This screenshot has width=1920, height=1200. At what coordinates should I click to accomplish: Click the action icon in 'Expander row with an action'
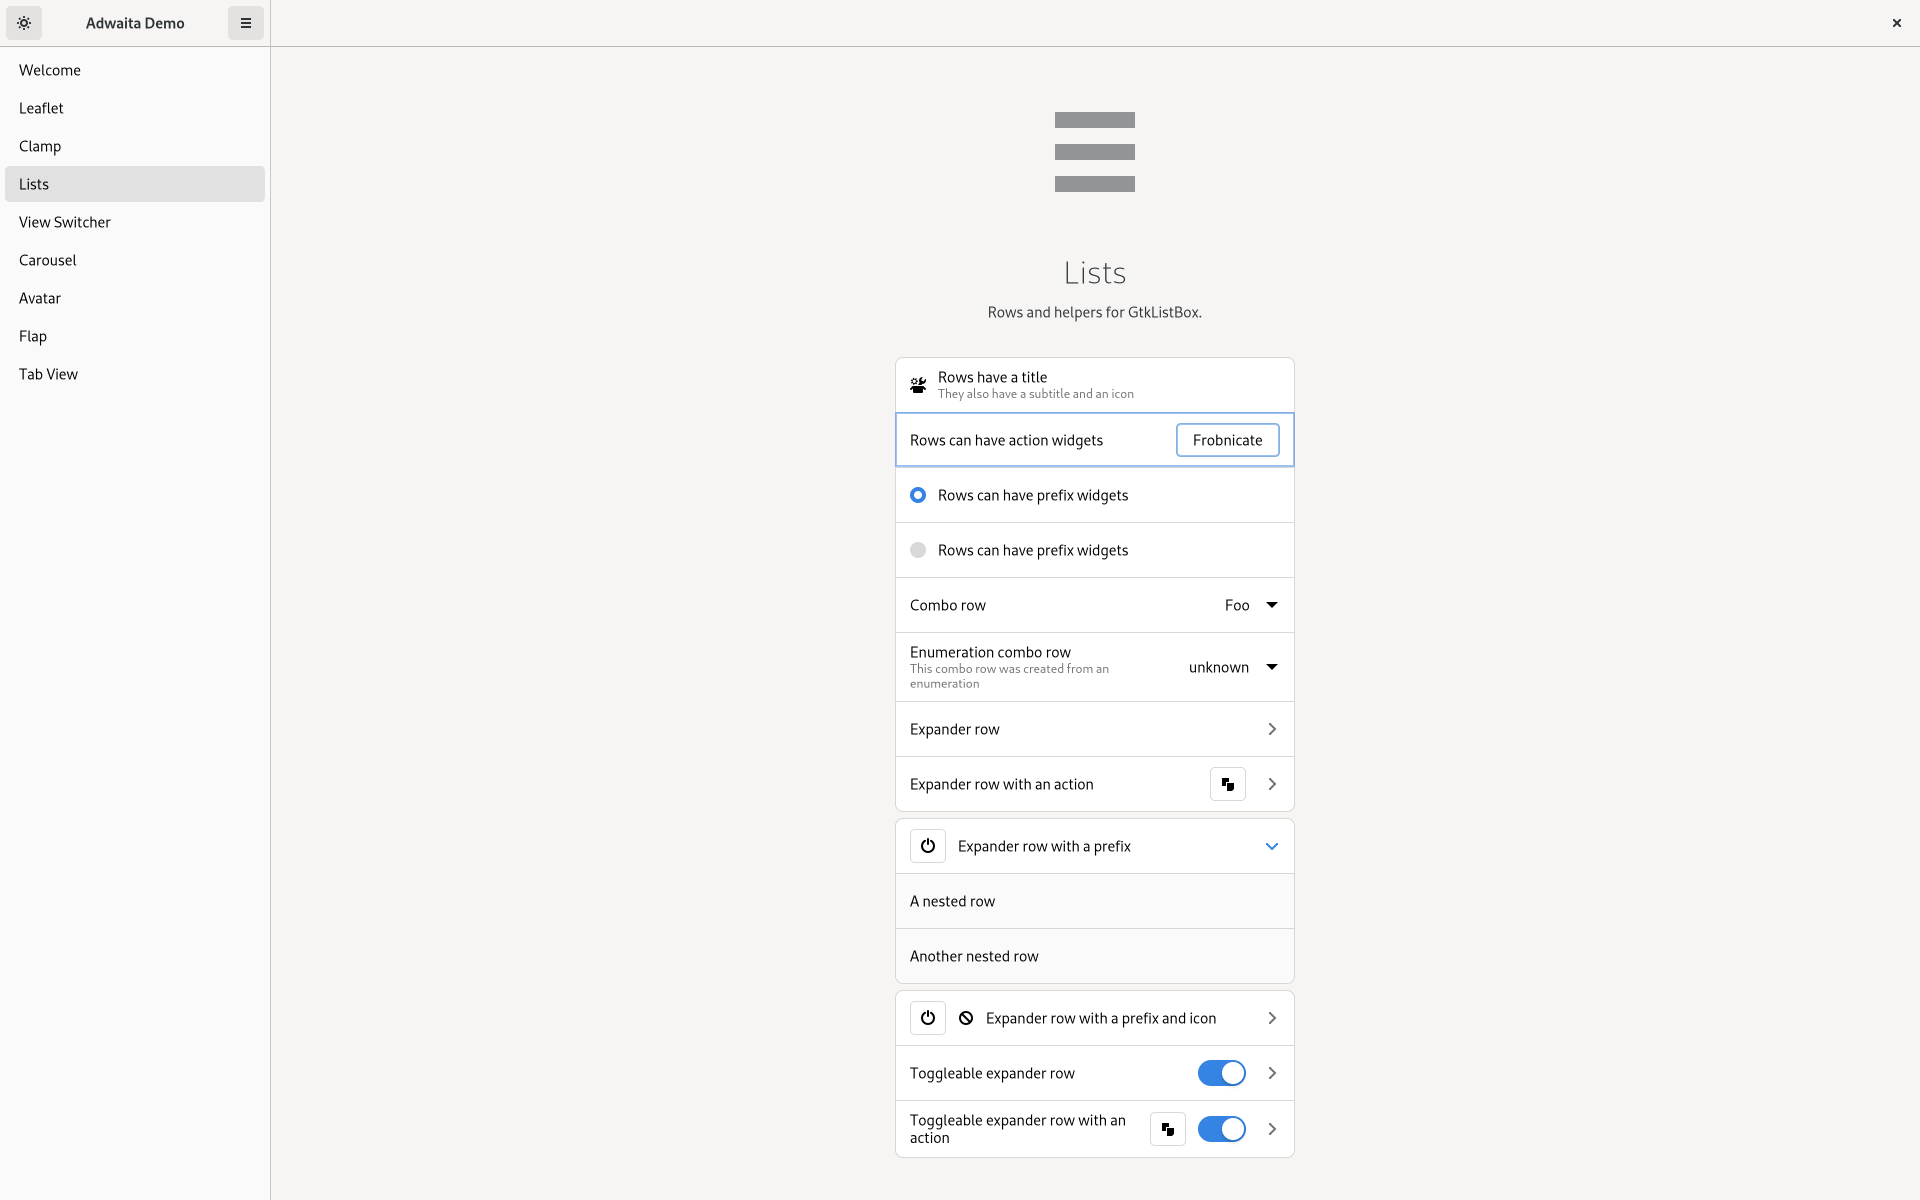pyautogui.click(x=1227, y=784)
